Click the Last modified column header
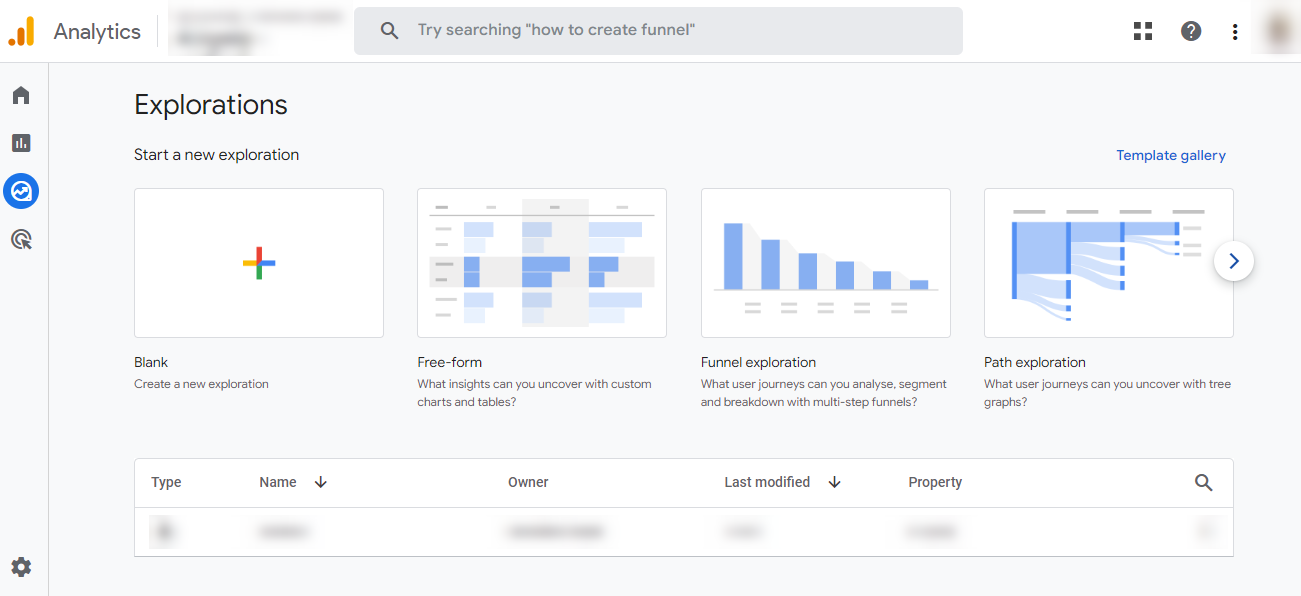The width and height of the screenshot is (1301, 596). pyautogui.click(x=767, y=482)
